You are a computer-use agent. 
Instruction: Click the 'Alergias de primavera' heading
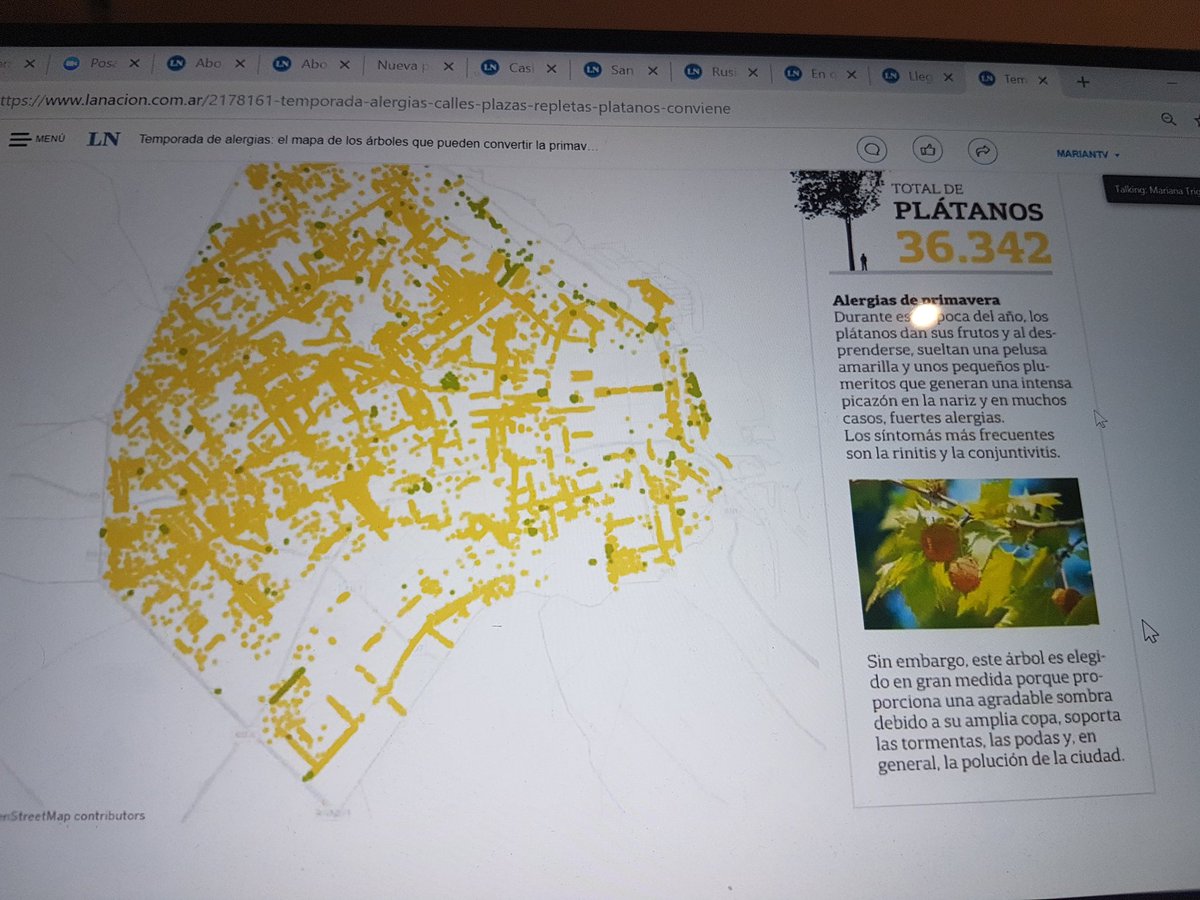tap(916, 300)
